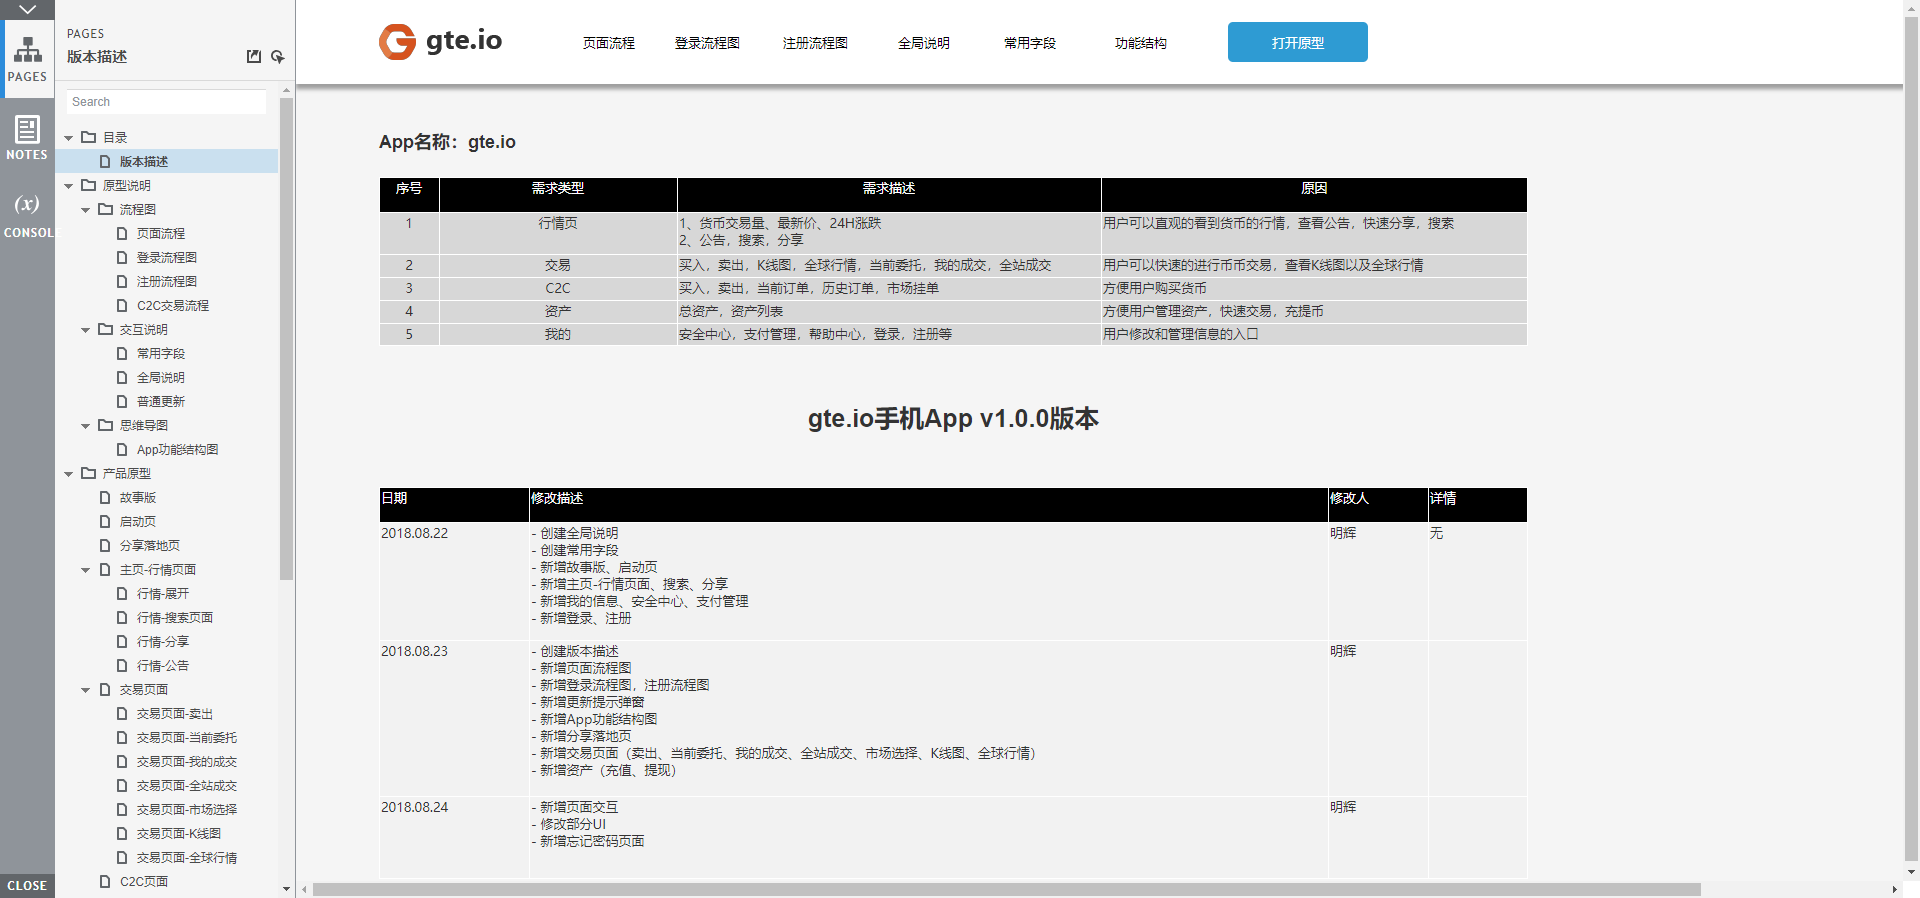Select 全局说明 page in tree
1920x898 pixels.
(161, 377)
